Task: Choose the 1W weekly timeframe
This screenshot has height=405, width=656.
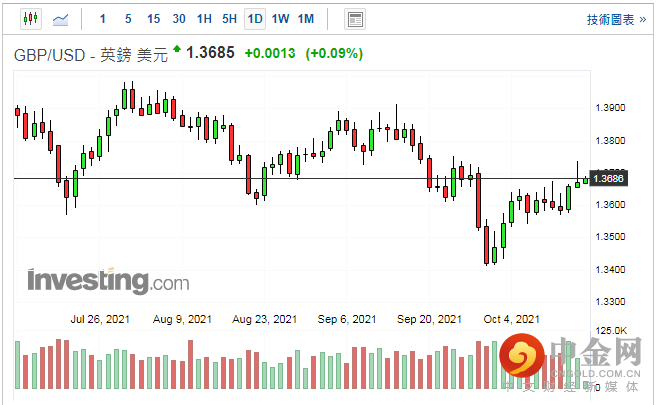Action: [280, 19]
